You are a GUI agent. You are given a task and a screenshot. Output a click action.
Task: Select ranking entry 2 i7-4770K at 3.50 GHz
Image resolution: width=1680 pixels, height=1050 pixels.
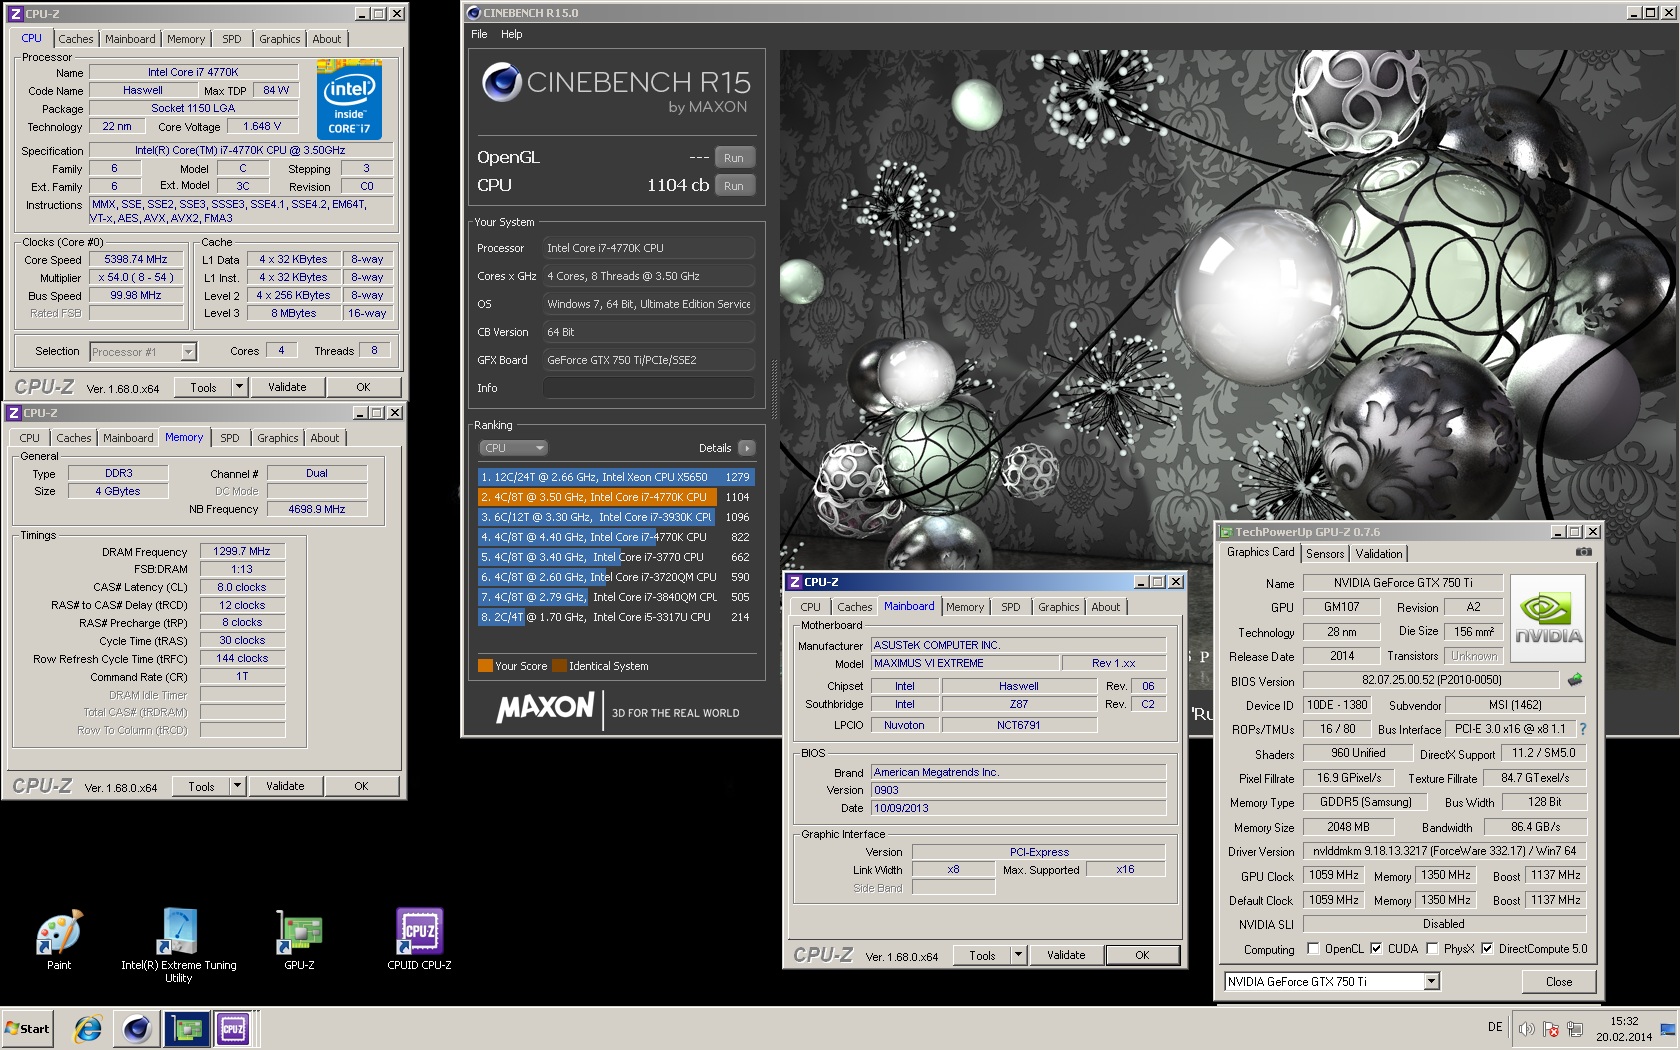point(615,497)
